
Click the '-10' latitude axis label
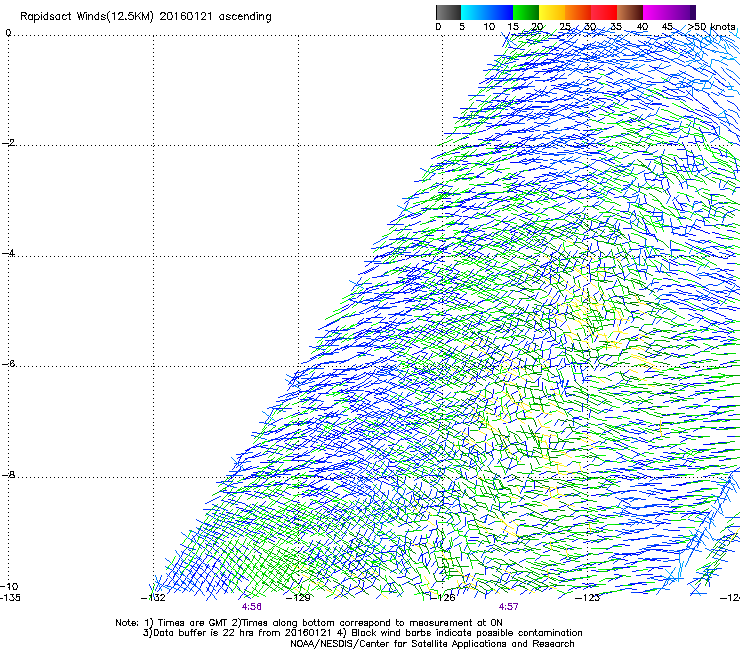[x=9, y=586]
